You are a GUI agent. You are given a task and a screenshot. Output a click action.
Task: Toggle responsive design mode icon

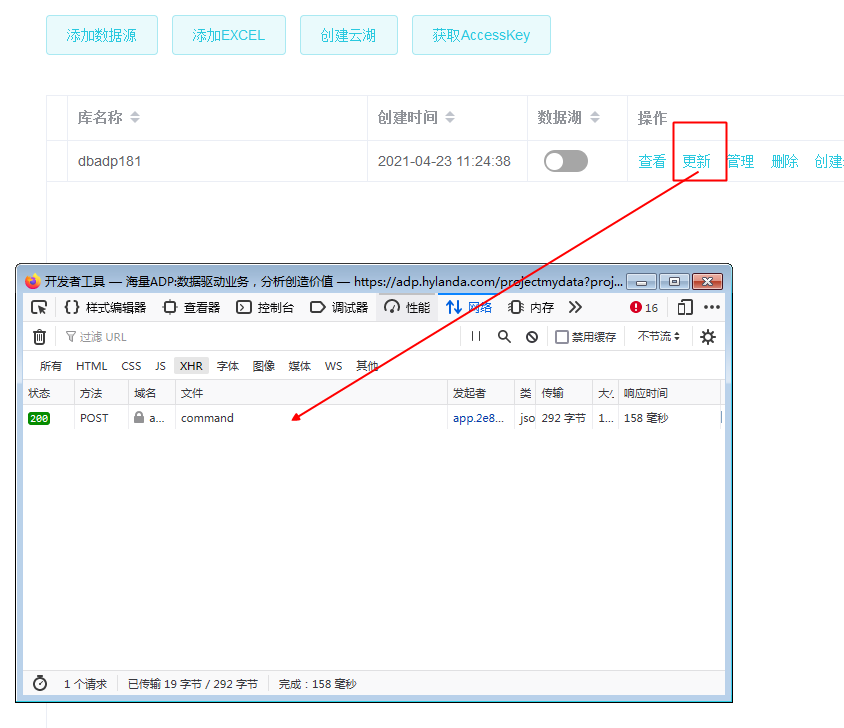coord(685,307)
